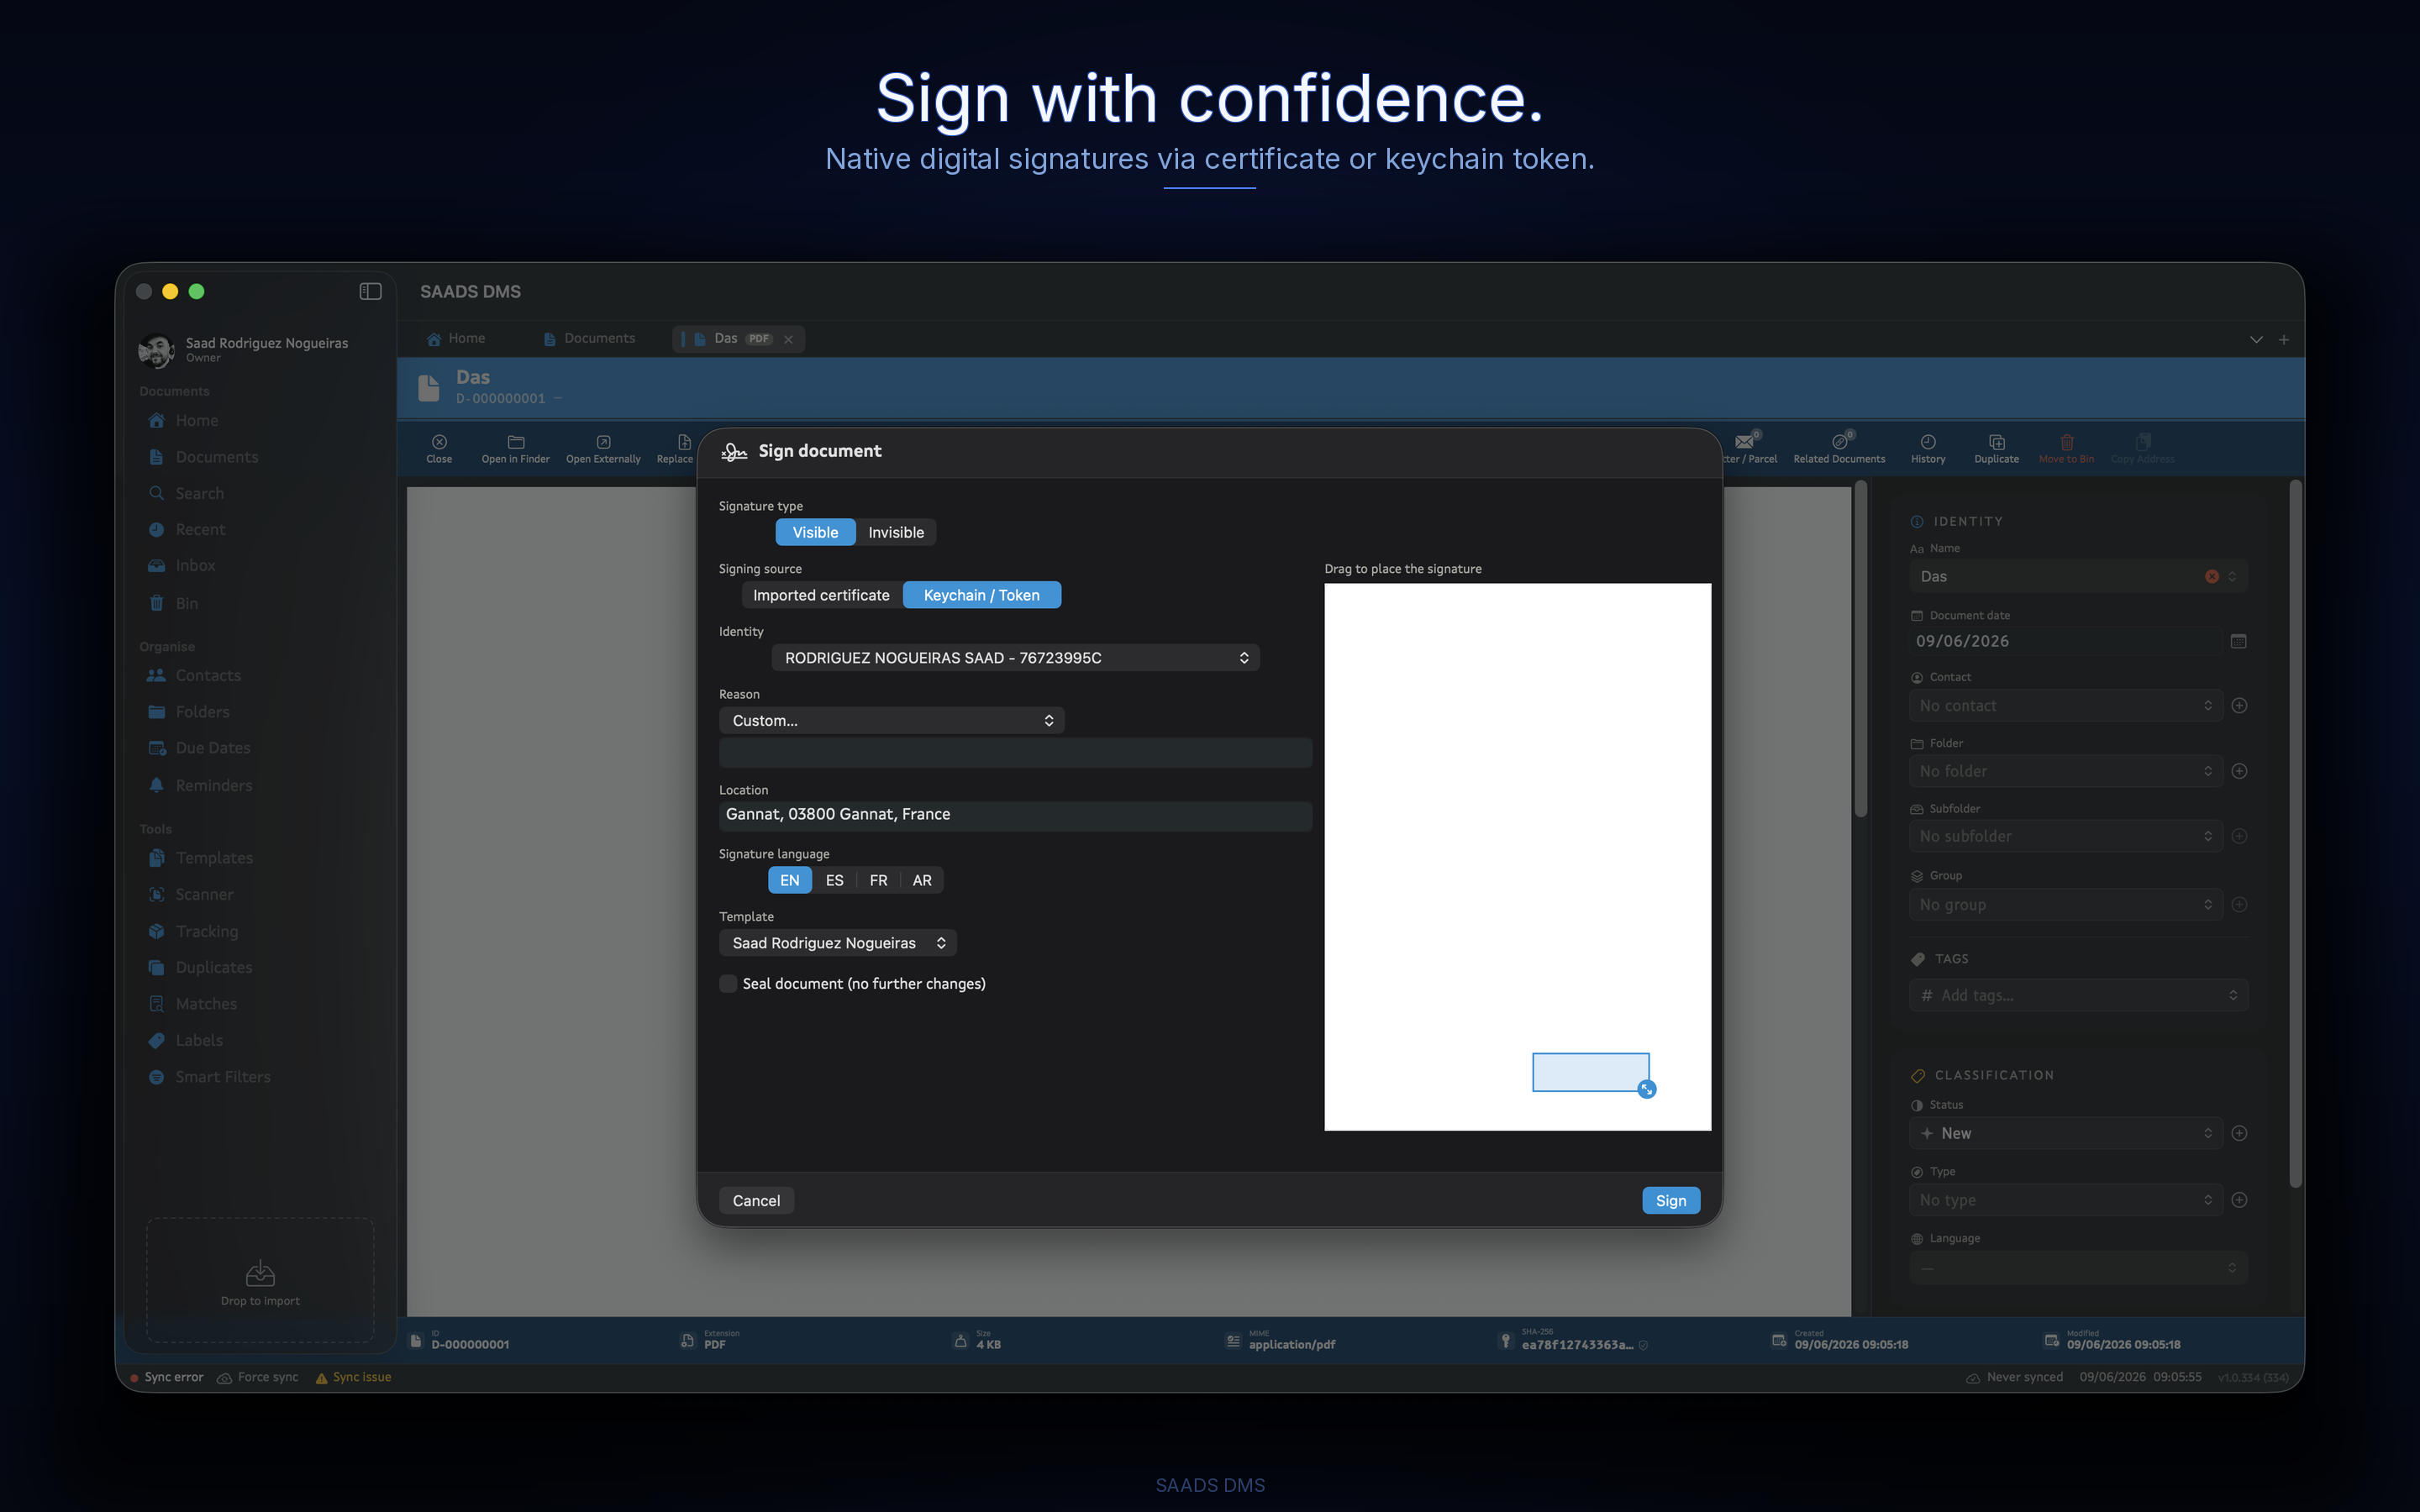Click the Replace toolbar icon
Viewport: 2420px width, 1512px height.
click(677, 448)
